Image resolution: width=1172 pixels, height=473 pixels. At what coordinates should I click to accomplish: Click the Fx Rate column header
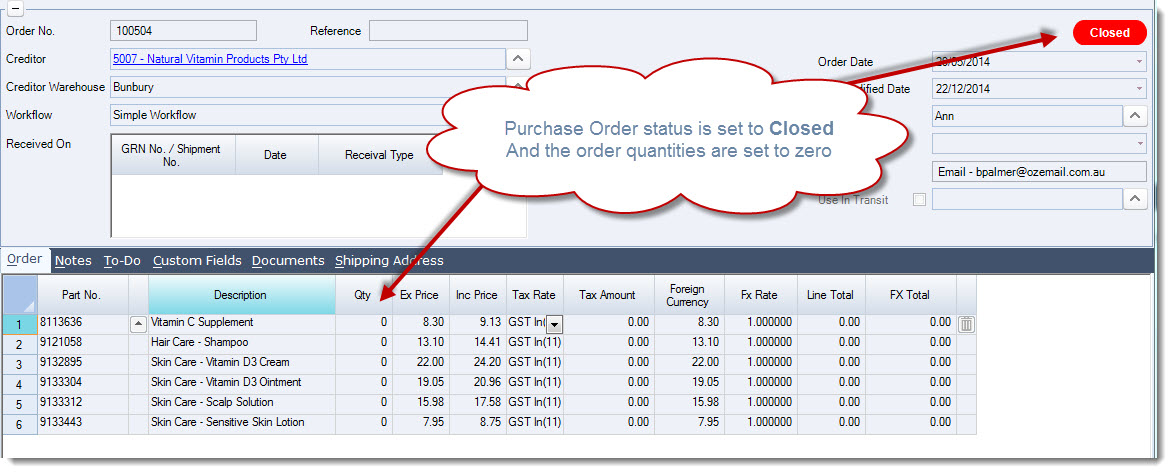pos(759,294)
